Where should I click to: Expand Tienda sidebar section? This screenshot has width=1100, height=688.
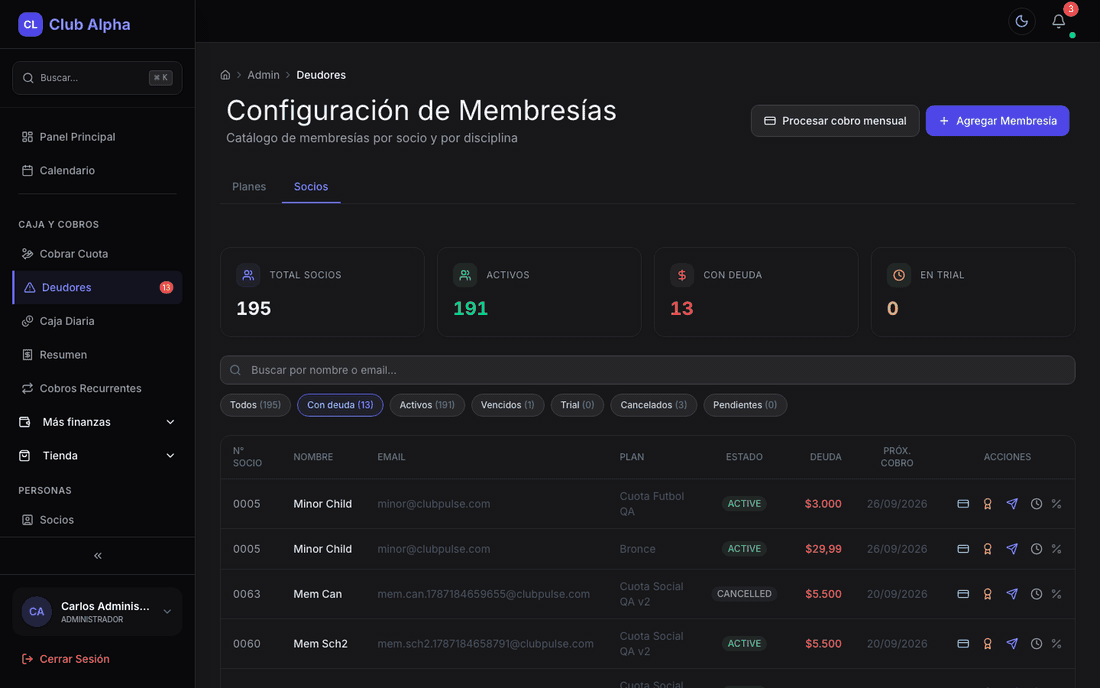[98, 455]
